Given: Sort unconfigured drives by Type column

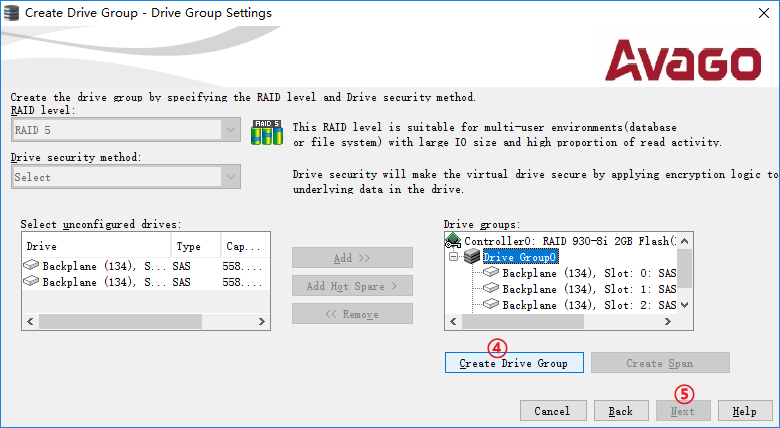Looking at the screenshot, I should click(195, 246).
